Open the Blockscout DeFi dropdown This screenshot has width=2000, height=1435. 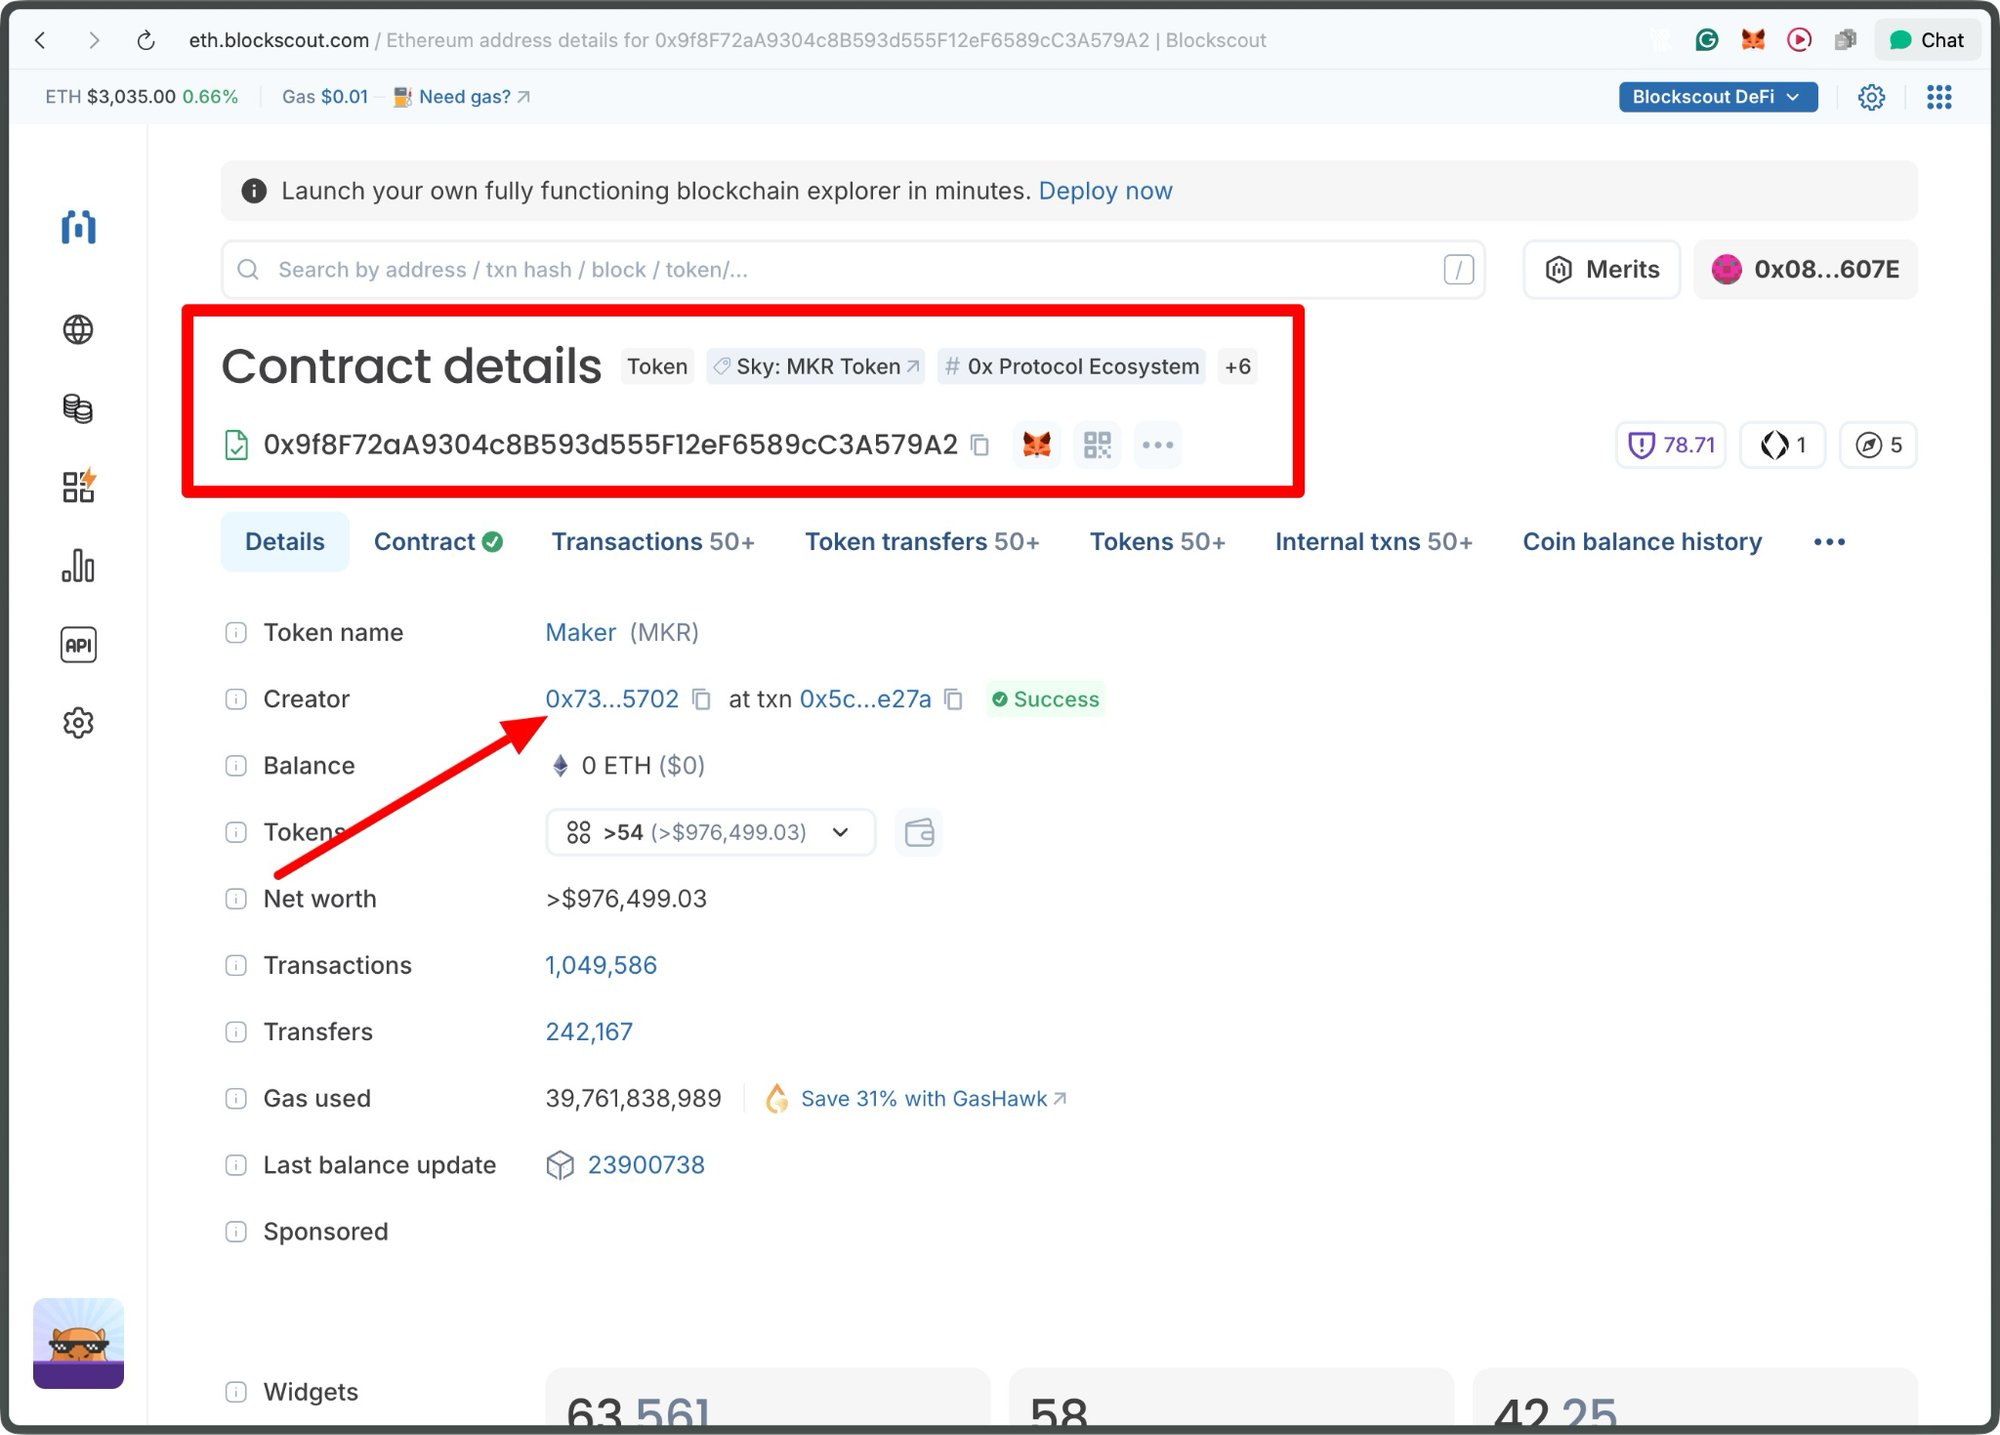(x=1718, y=96)
